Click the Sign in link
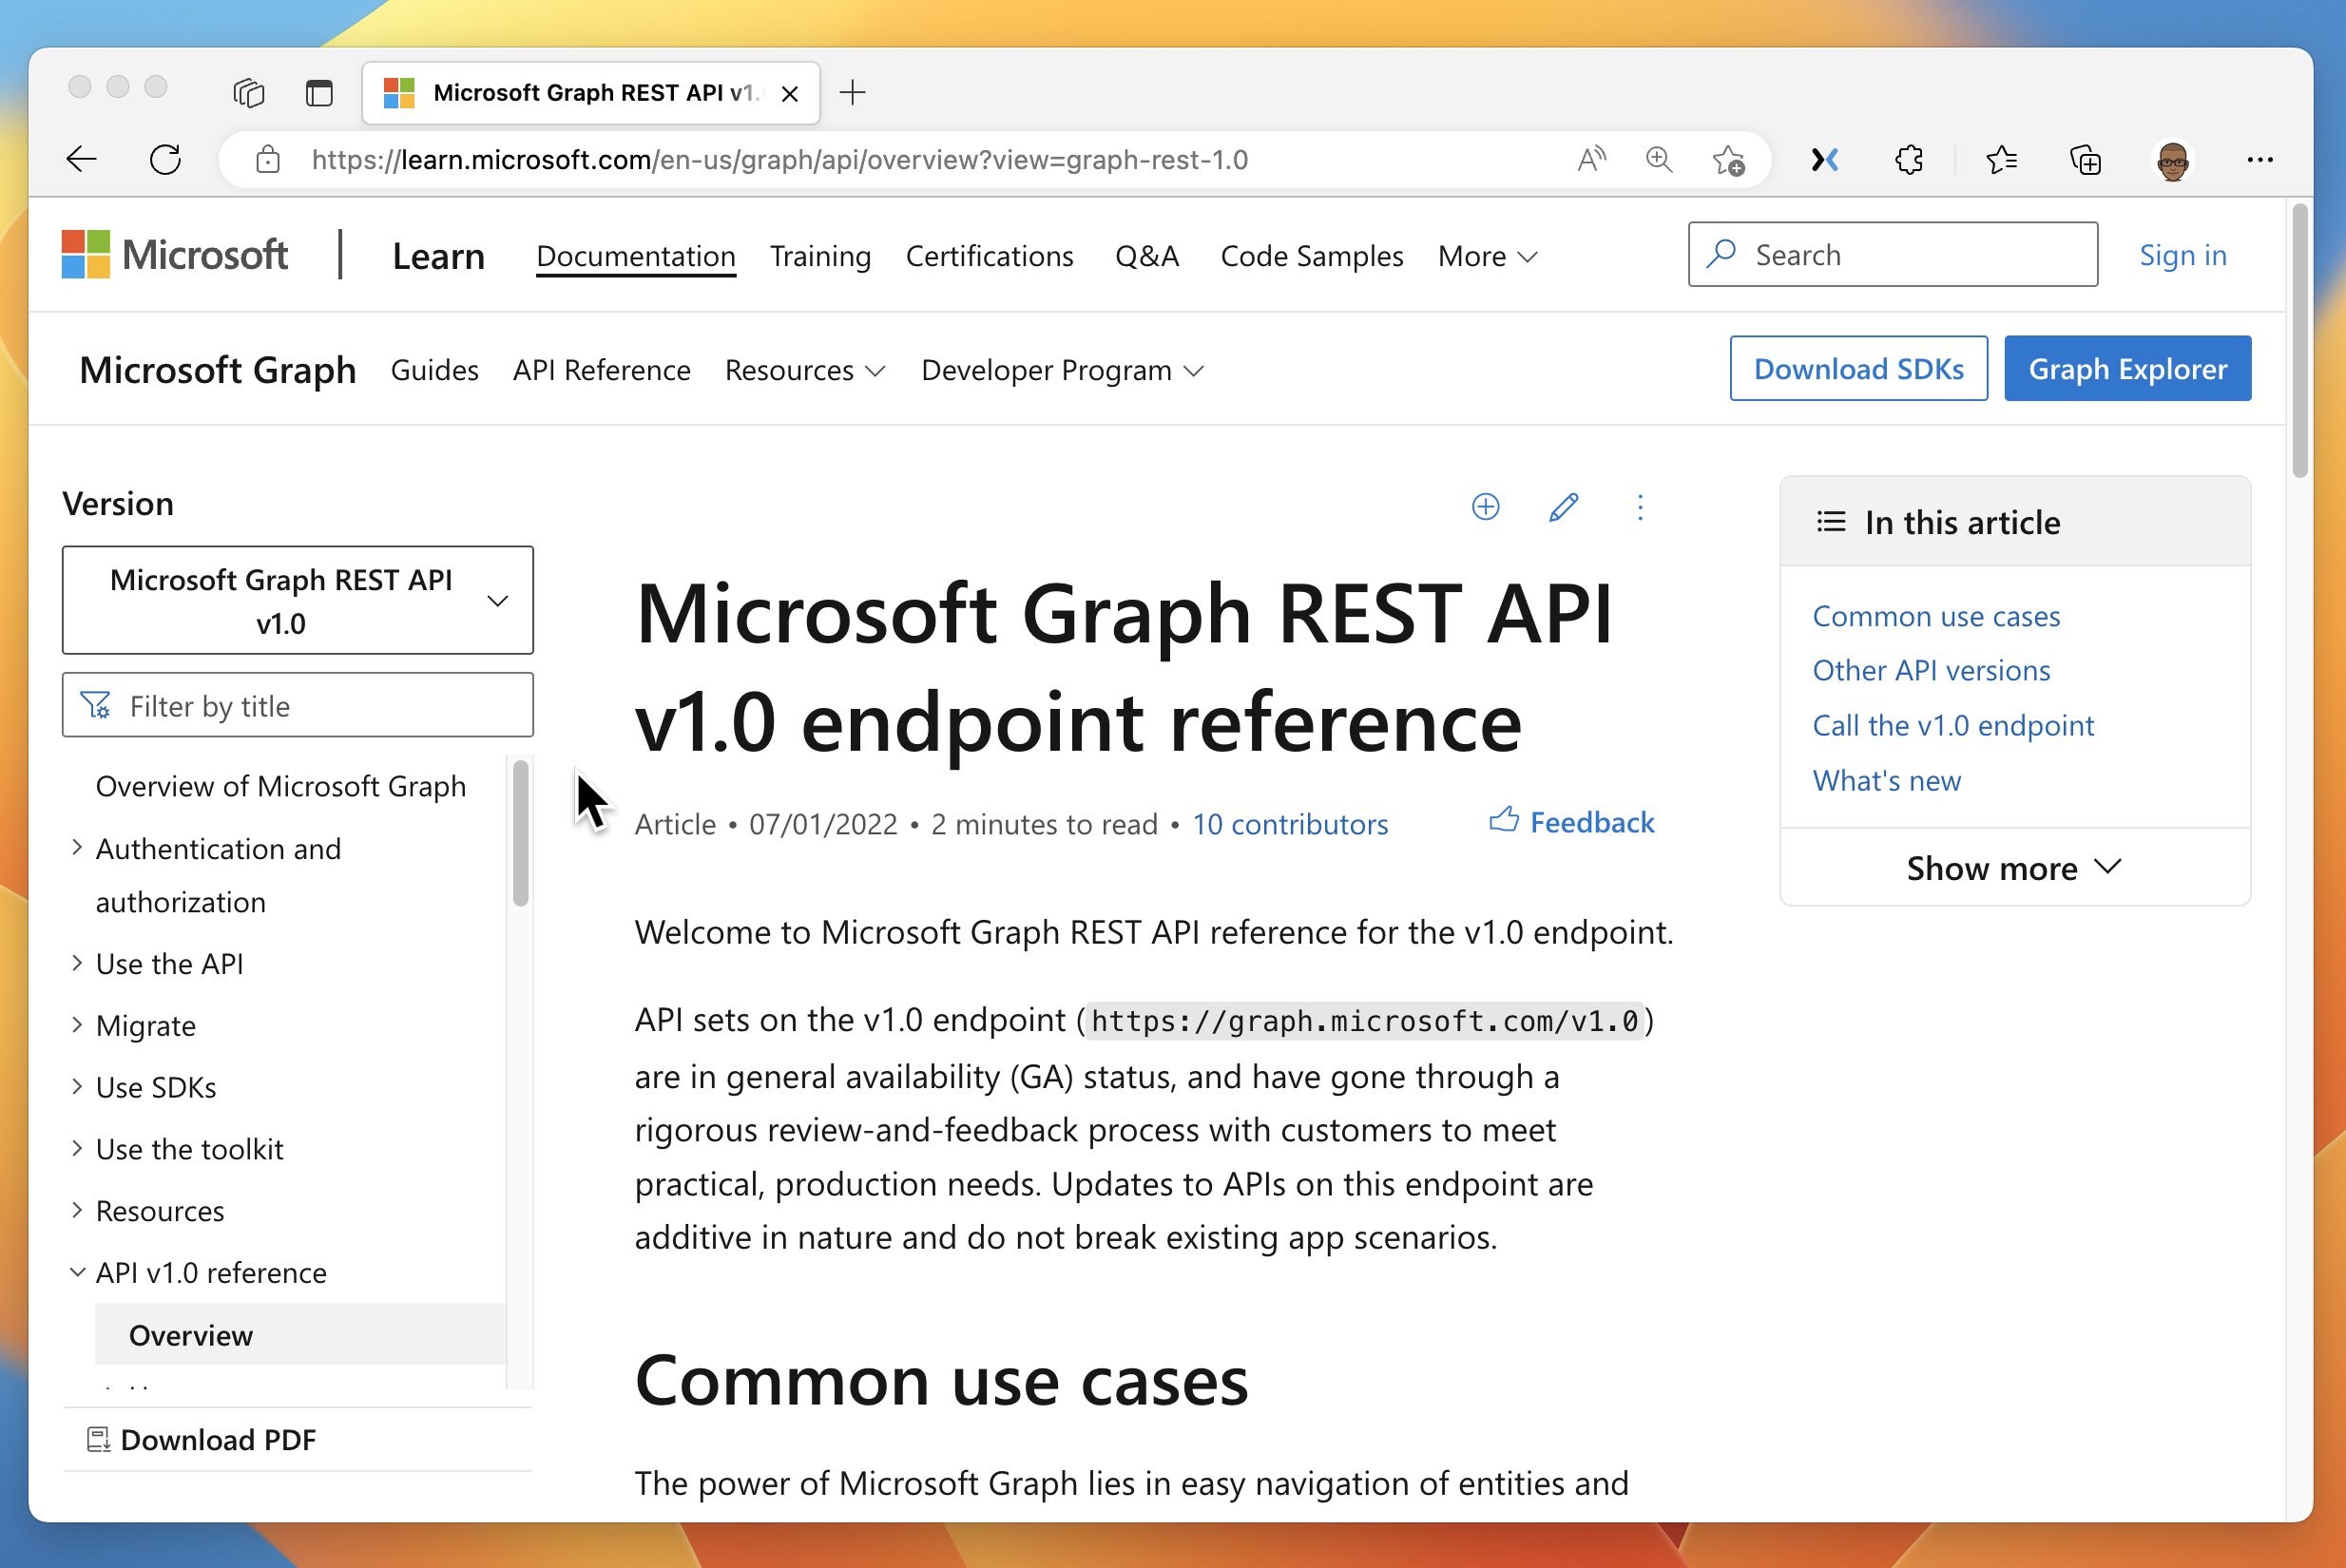This screenshot has width=2346, height=1568. coord(2182,255)
